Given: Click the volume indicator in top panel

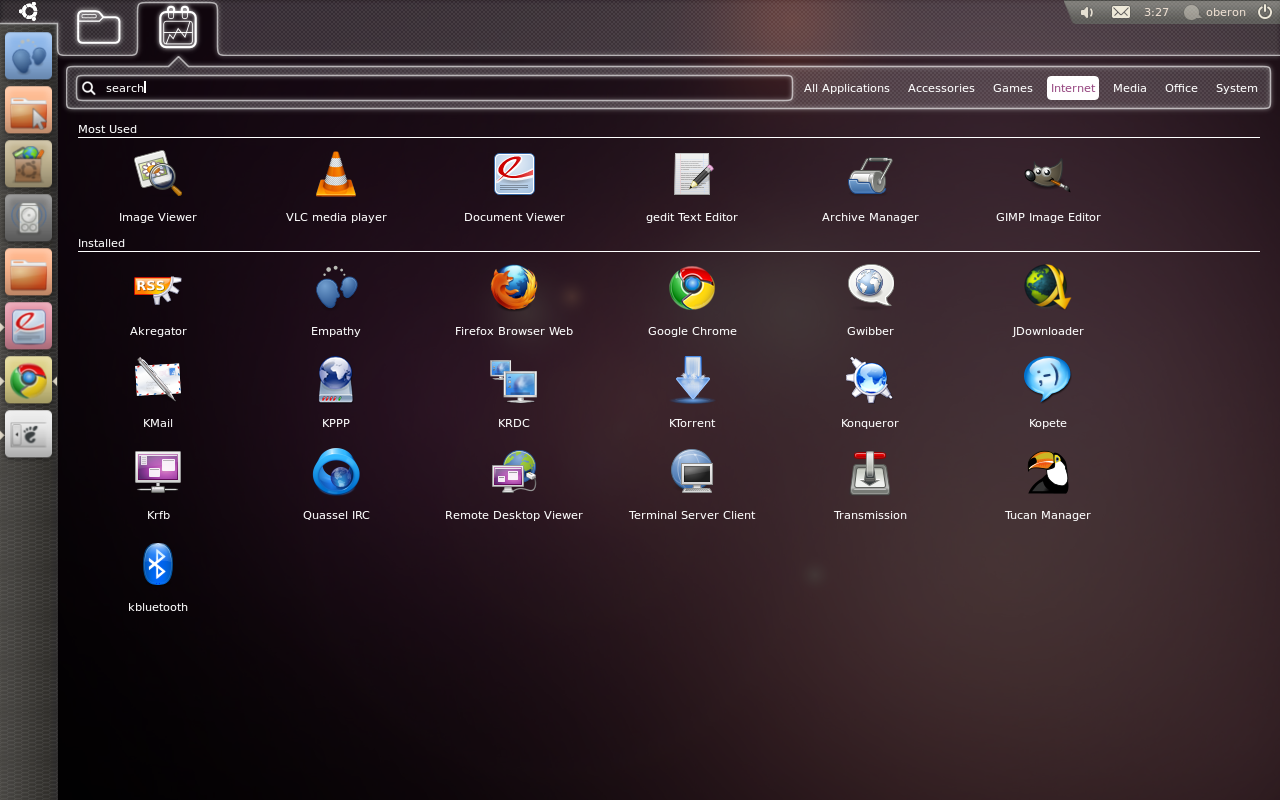Looking at the screenshot, I should pos(1087,12).
